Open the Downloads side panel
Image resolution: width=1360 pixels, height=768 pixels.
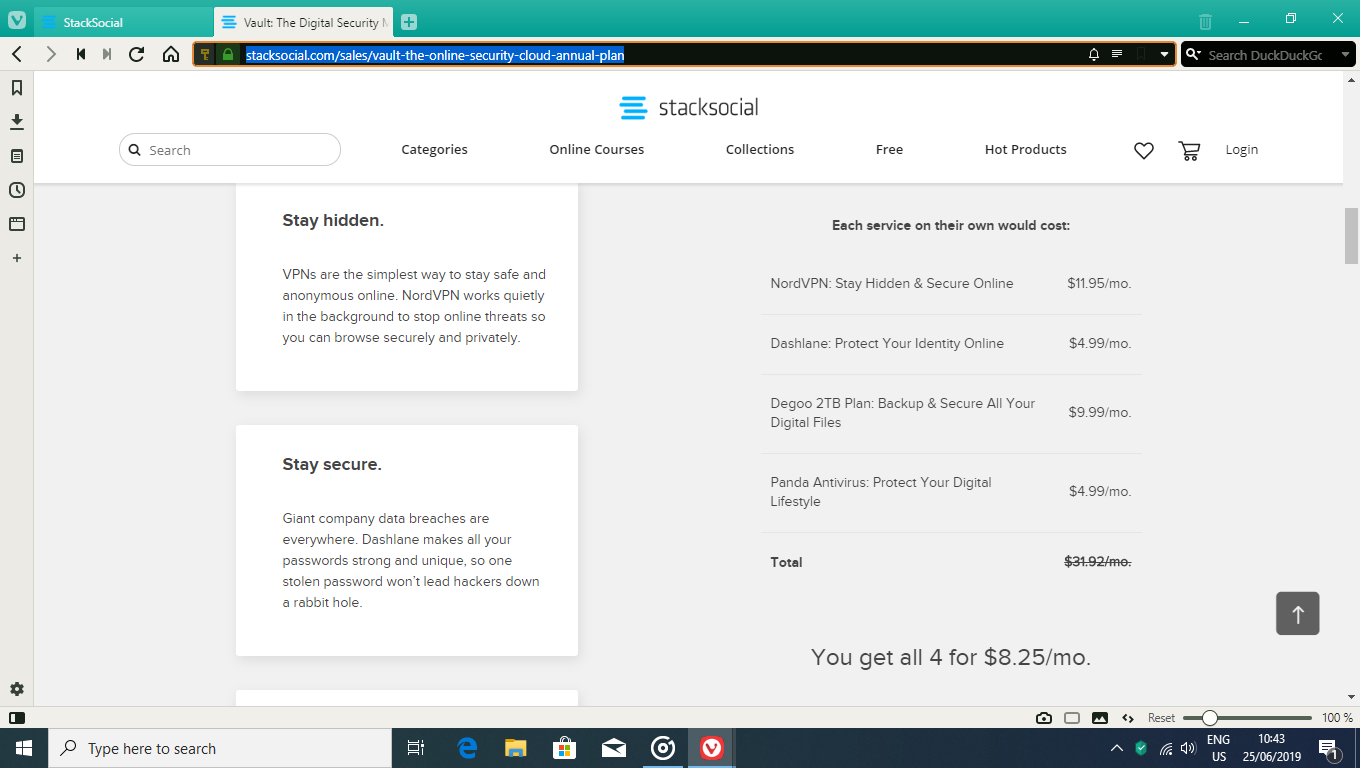pos(17,122)
